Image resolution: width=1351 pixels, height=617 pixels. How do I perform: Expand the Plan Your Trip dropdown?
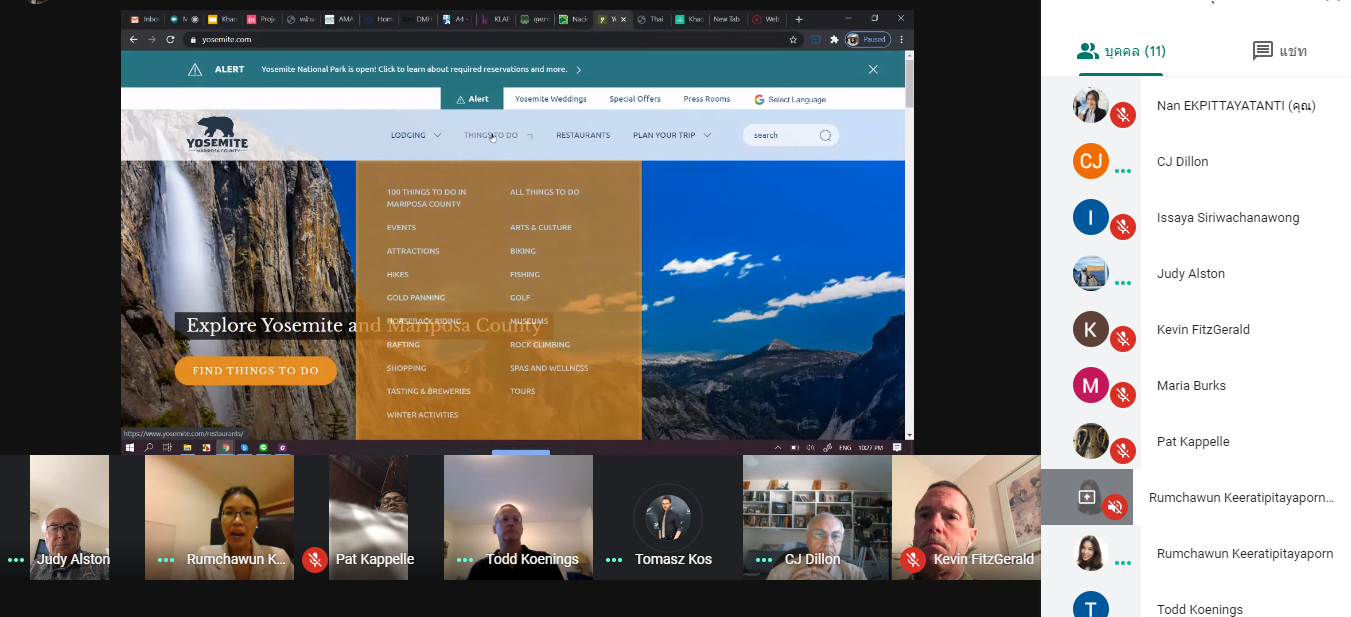[x=707, y=135]
